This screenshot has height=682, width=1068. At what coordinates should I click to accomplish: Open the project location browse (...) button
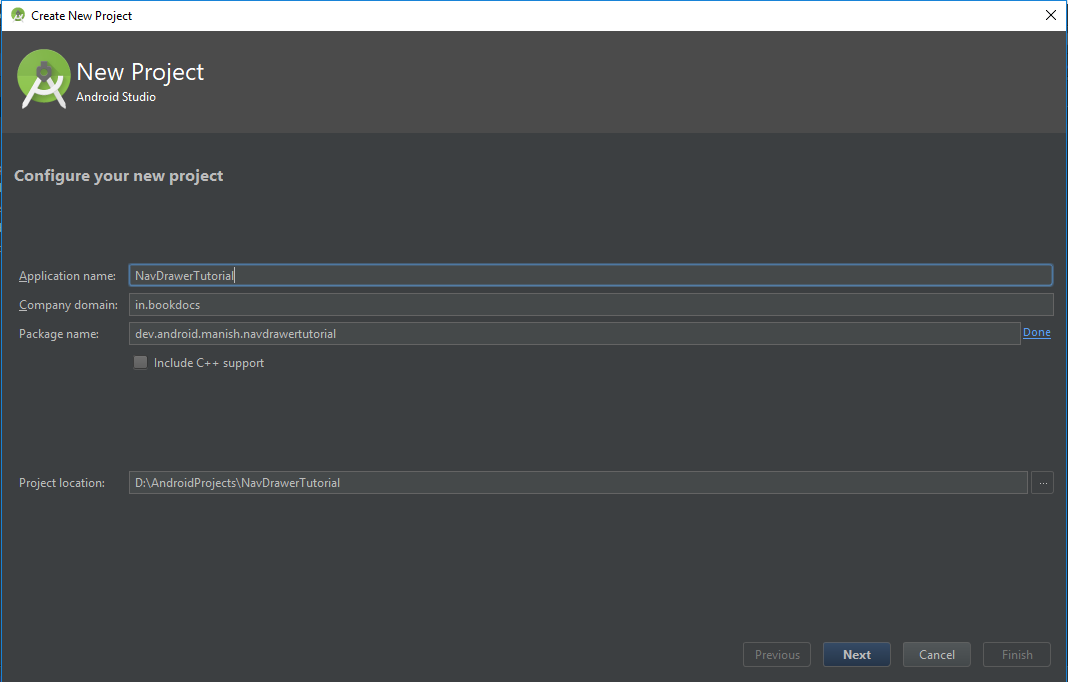click(x=1042, y=482)
